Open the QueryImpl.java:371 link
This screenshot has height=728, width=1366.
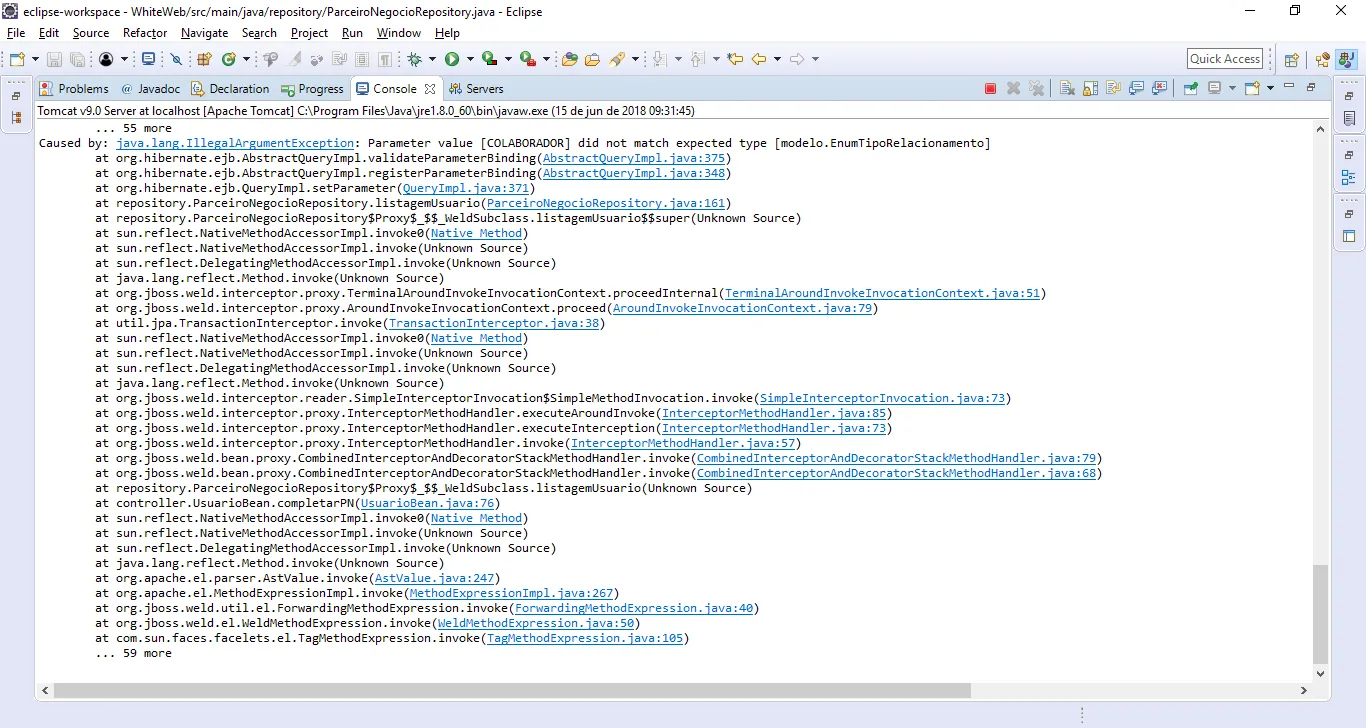(465, 188)
